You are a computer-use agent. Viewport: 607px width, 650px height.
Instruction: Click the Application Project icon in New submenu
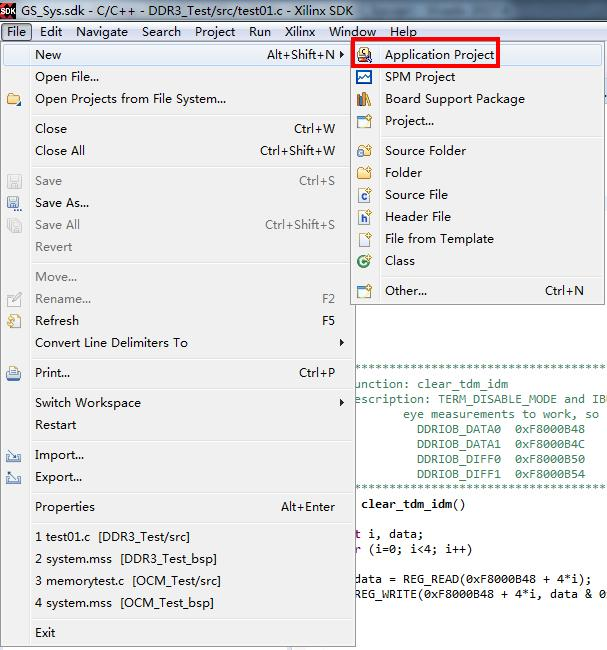click(x=364, y=55)
